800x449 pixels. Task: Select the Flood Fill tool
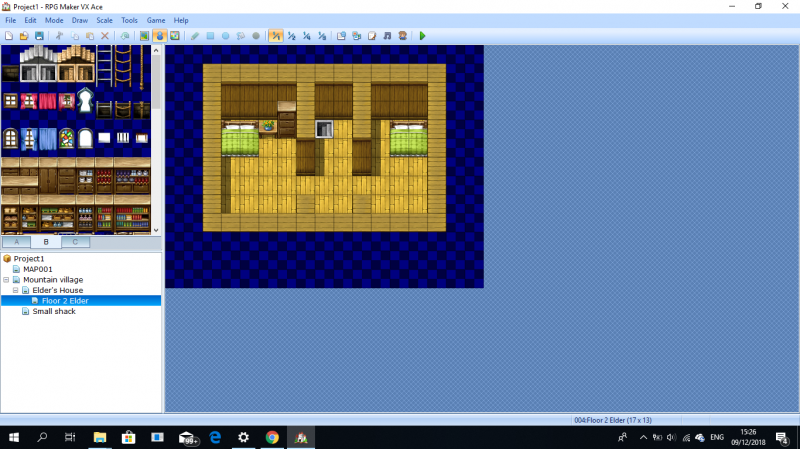click(x=240, y=36)
